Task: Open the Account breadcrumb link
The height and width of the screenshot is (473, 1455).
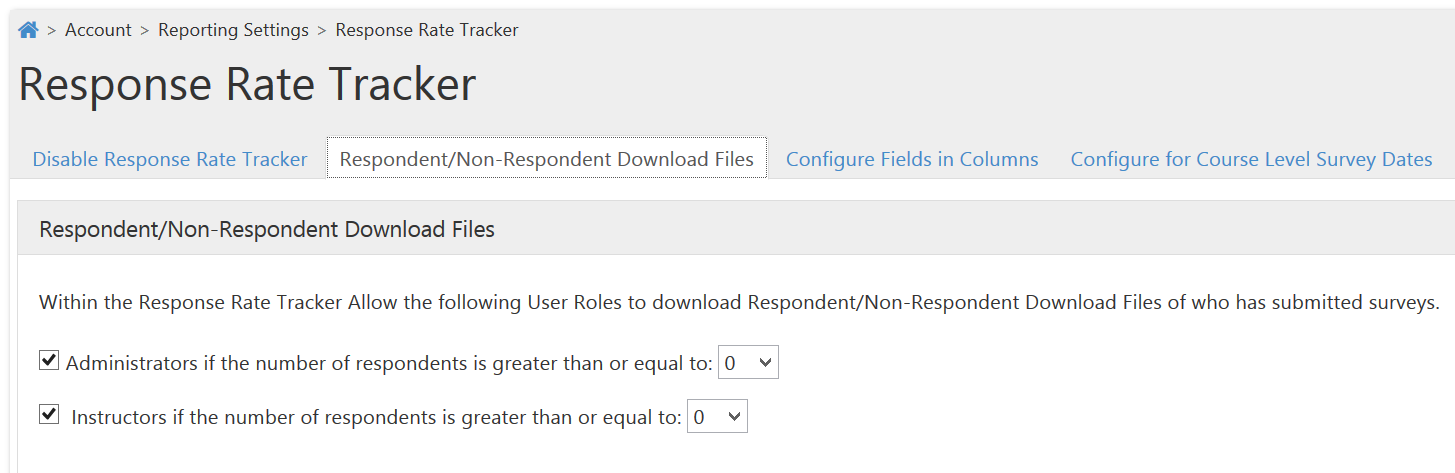Action: point(98,30)
